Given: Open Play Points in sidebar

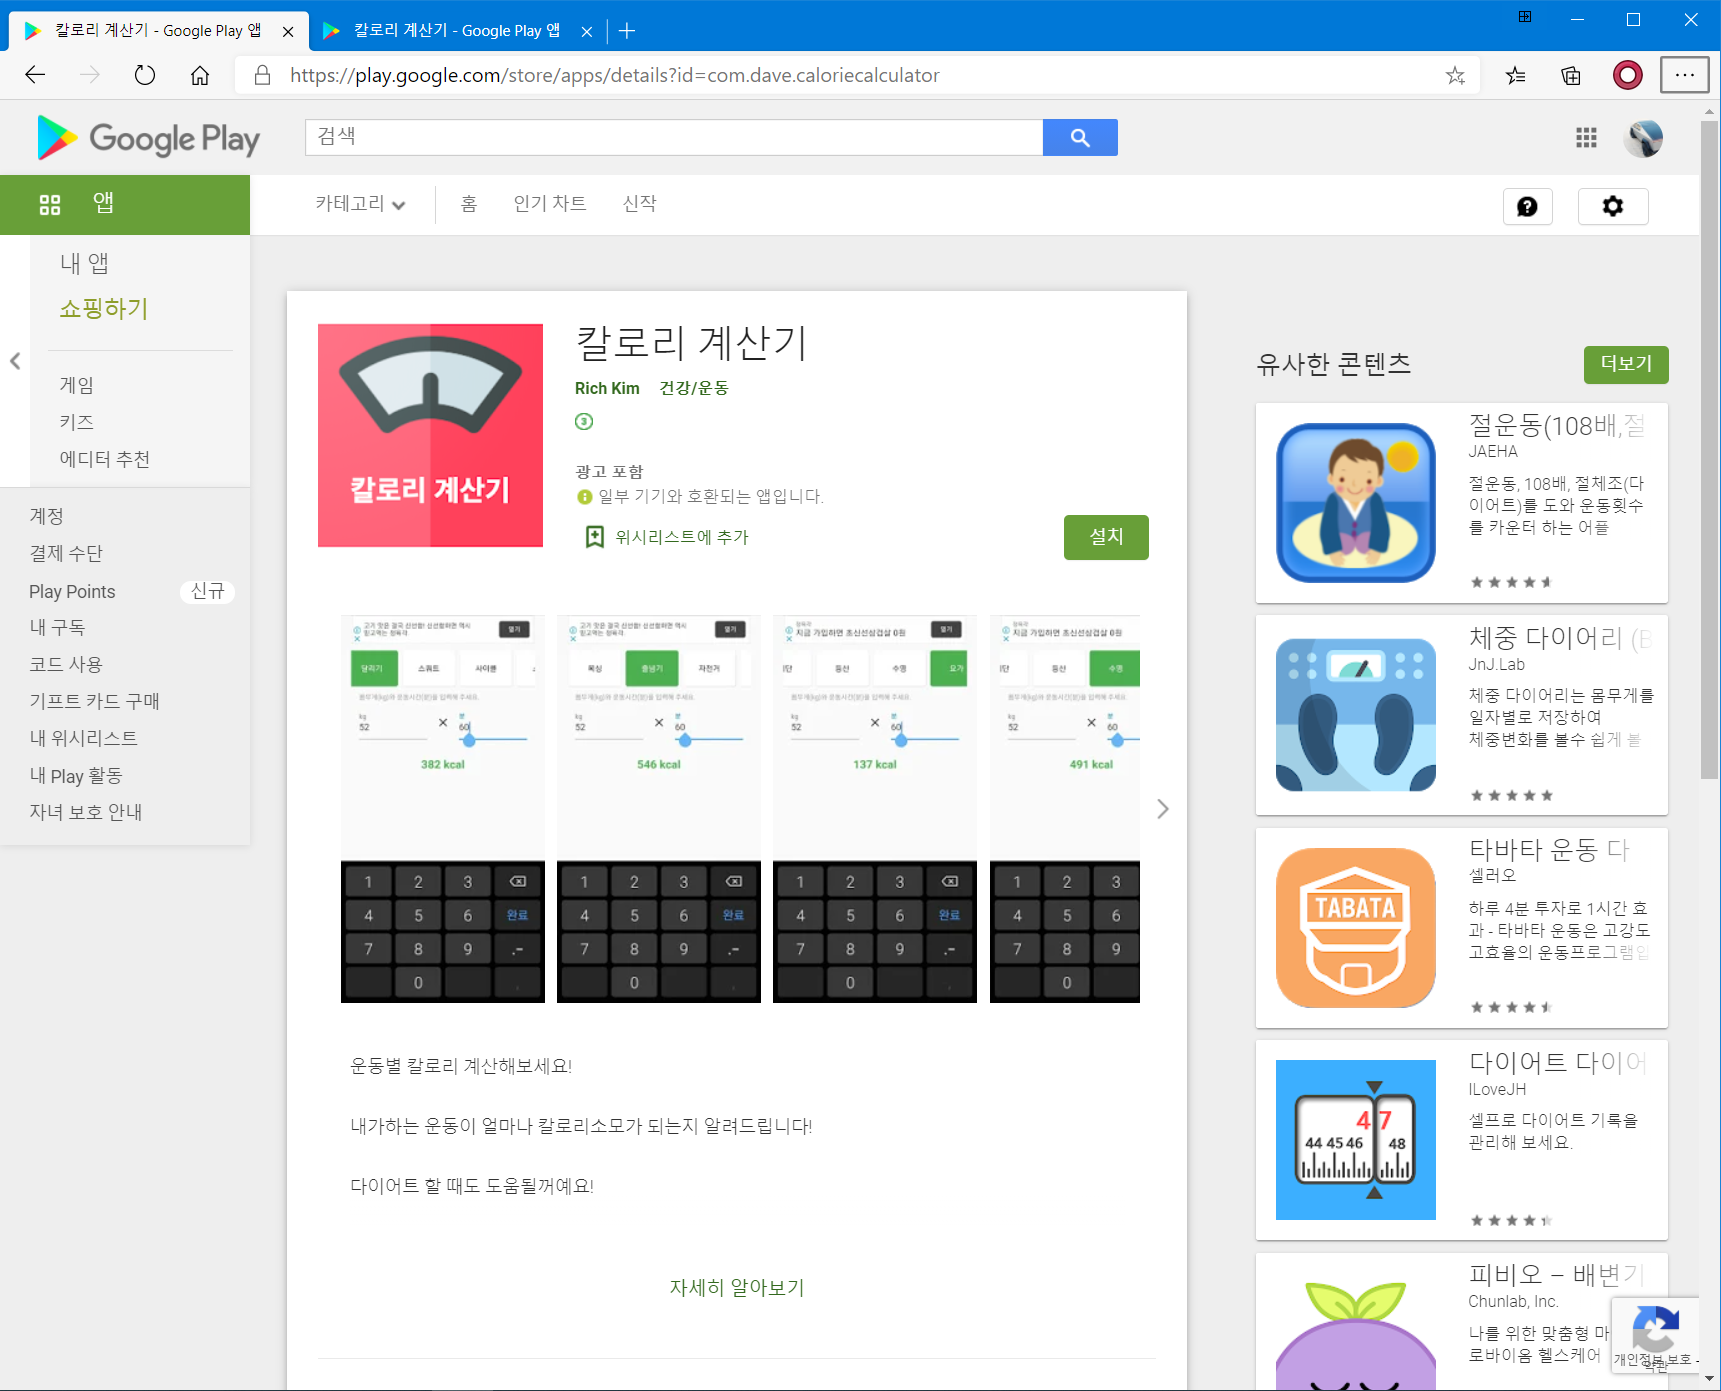Looking at the screenshot, I should (72, 592).
